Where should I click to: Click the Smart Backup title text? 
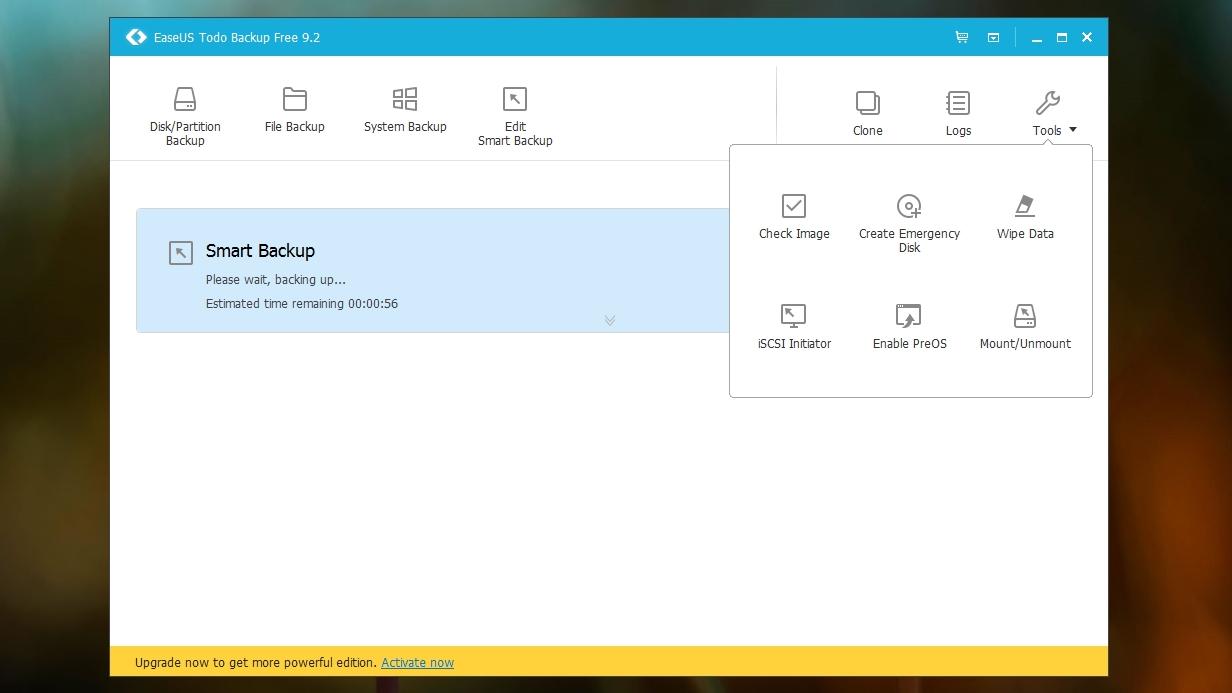point(260,251)
